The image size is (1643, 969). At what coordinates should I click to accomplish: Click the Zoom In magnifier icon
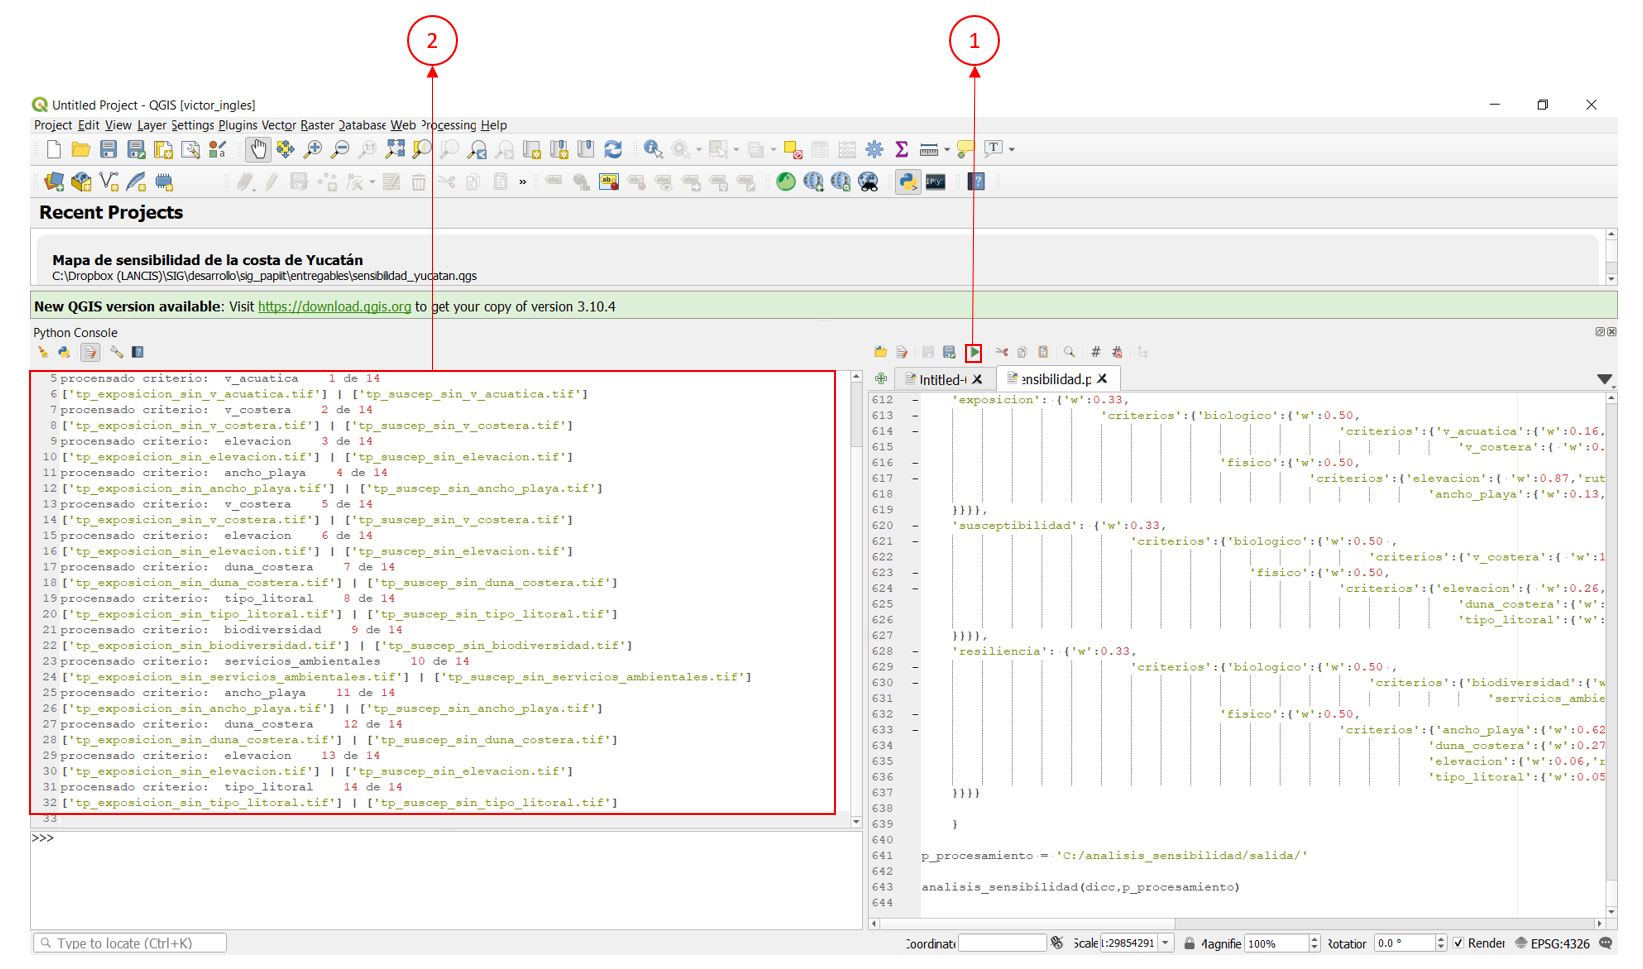click(313, 149)
